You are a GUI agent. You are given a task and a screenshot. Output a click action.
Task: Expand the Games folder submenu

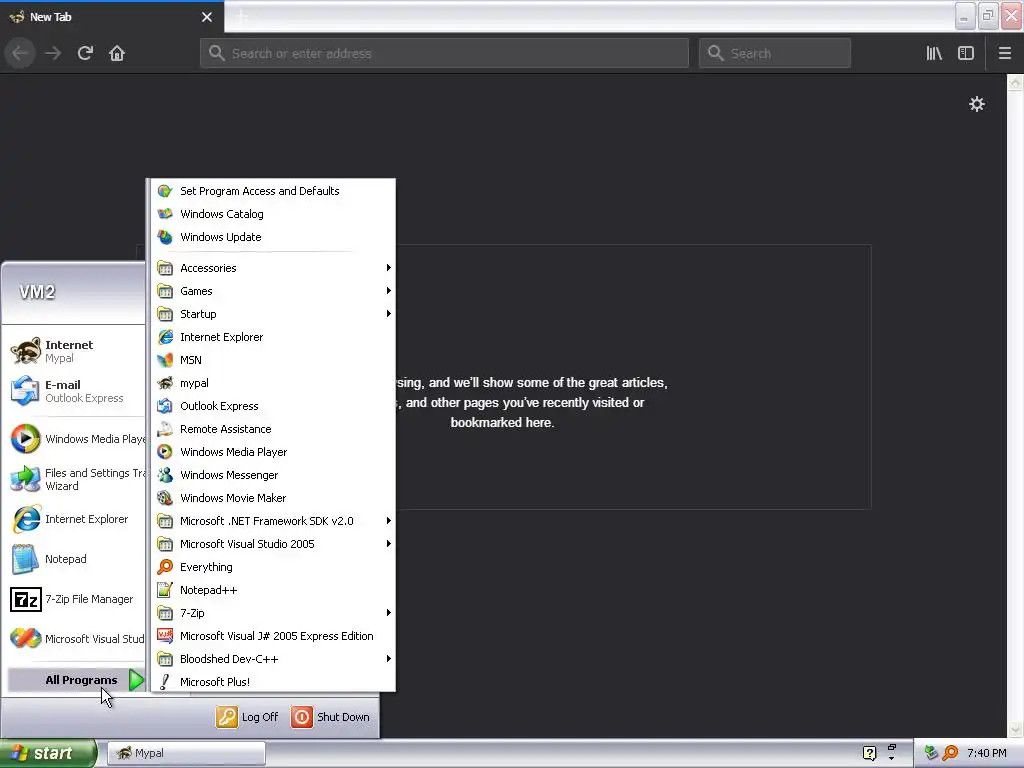273,291
